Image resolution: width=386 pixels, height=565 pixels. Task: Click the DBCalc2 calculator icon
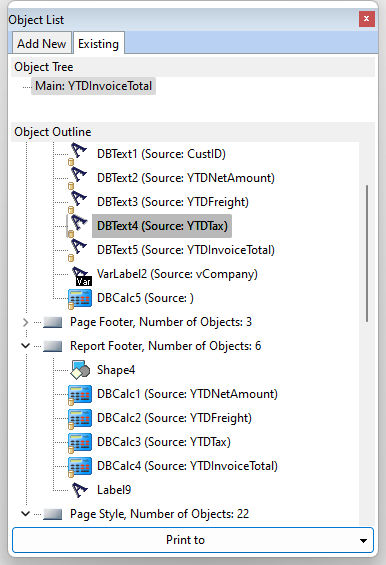tap(80, 419)
